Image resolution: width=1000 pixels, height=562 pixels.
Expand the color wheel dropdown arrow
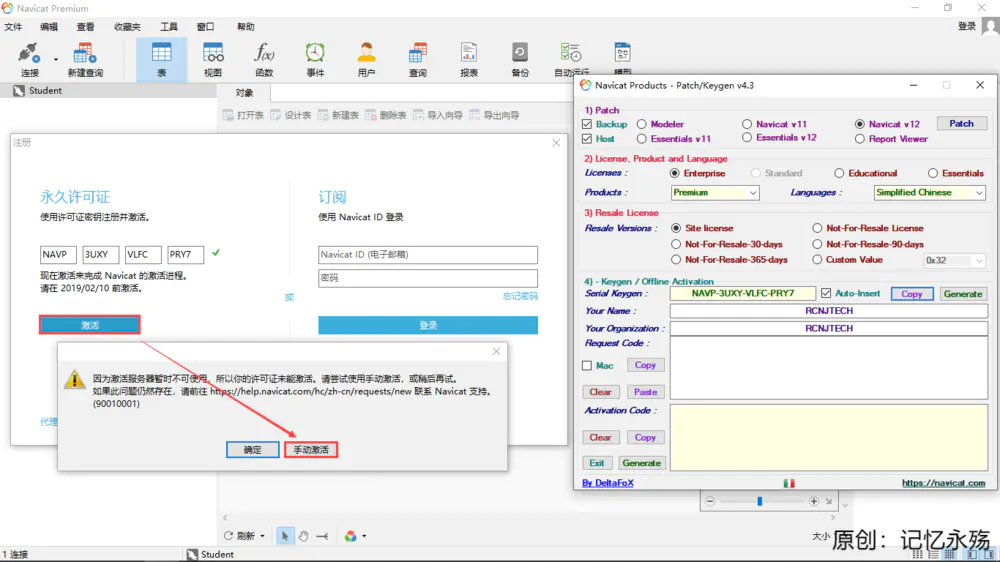[364, 536]
